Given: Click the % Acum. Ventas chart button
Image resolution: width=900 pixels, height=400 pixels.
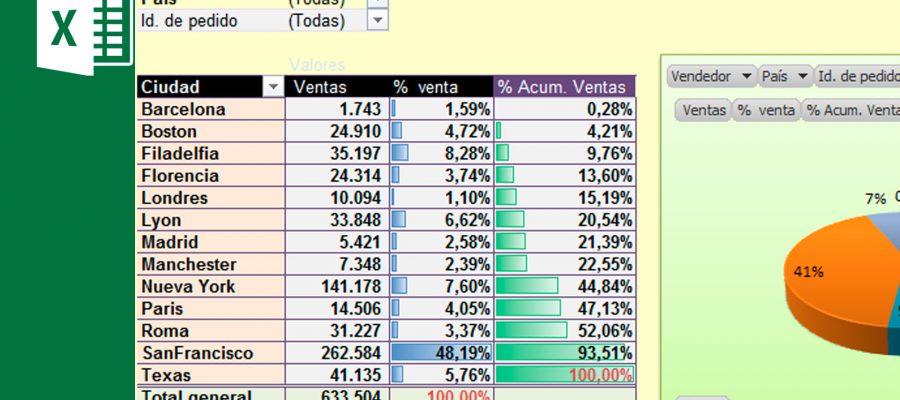Looking at the screenshot, I should pyautogui.click(x=851, y=110).
